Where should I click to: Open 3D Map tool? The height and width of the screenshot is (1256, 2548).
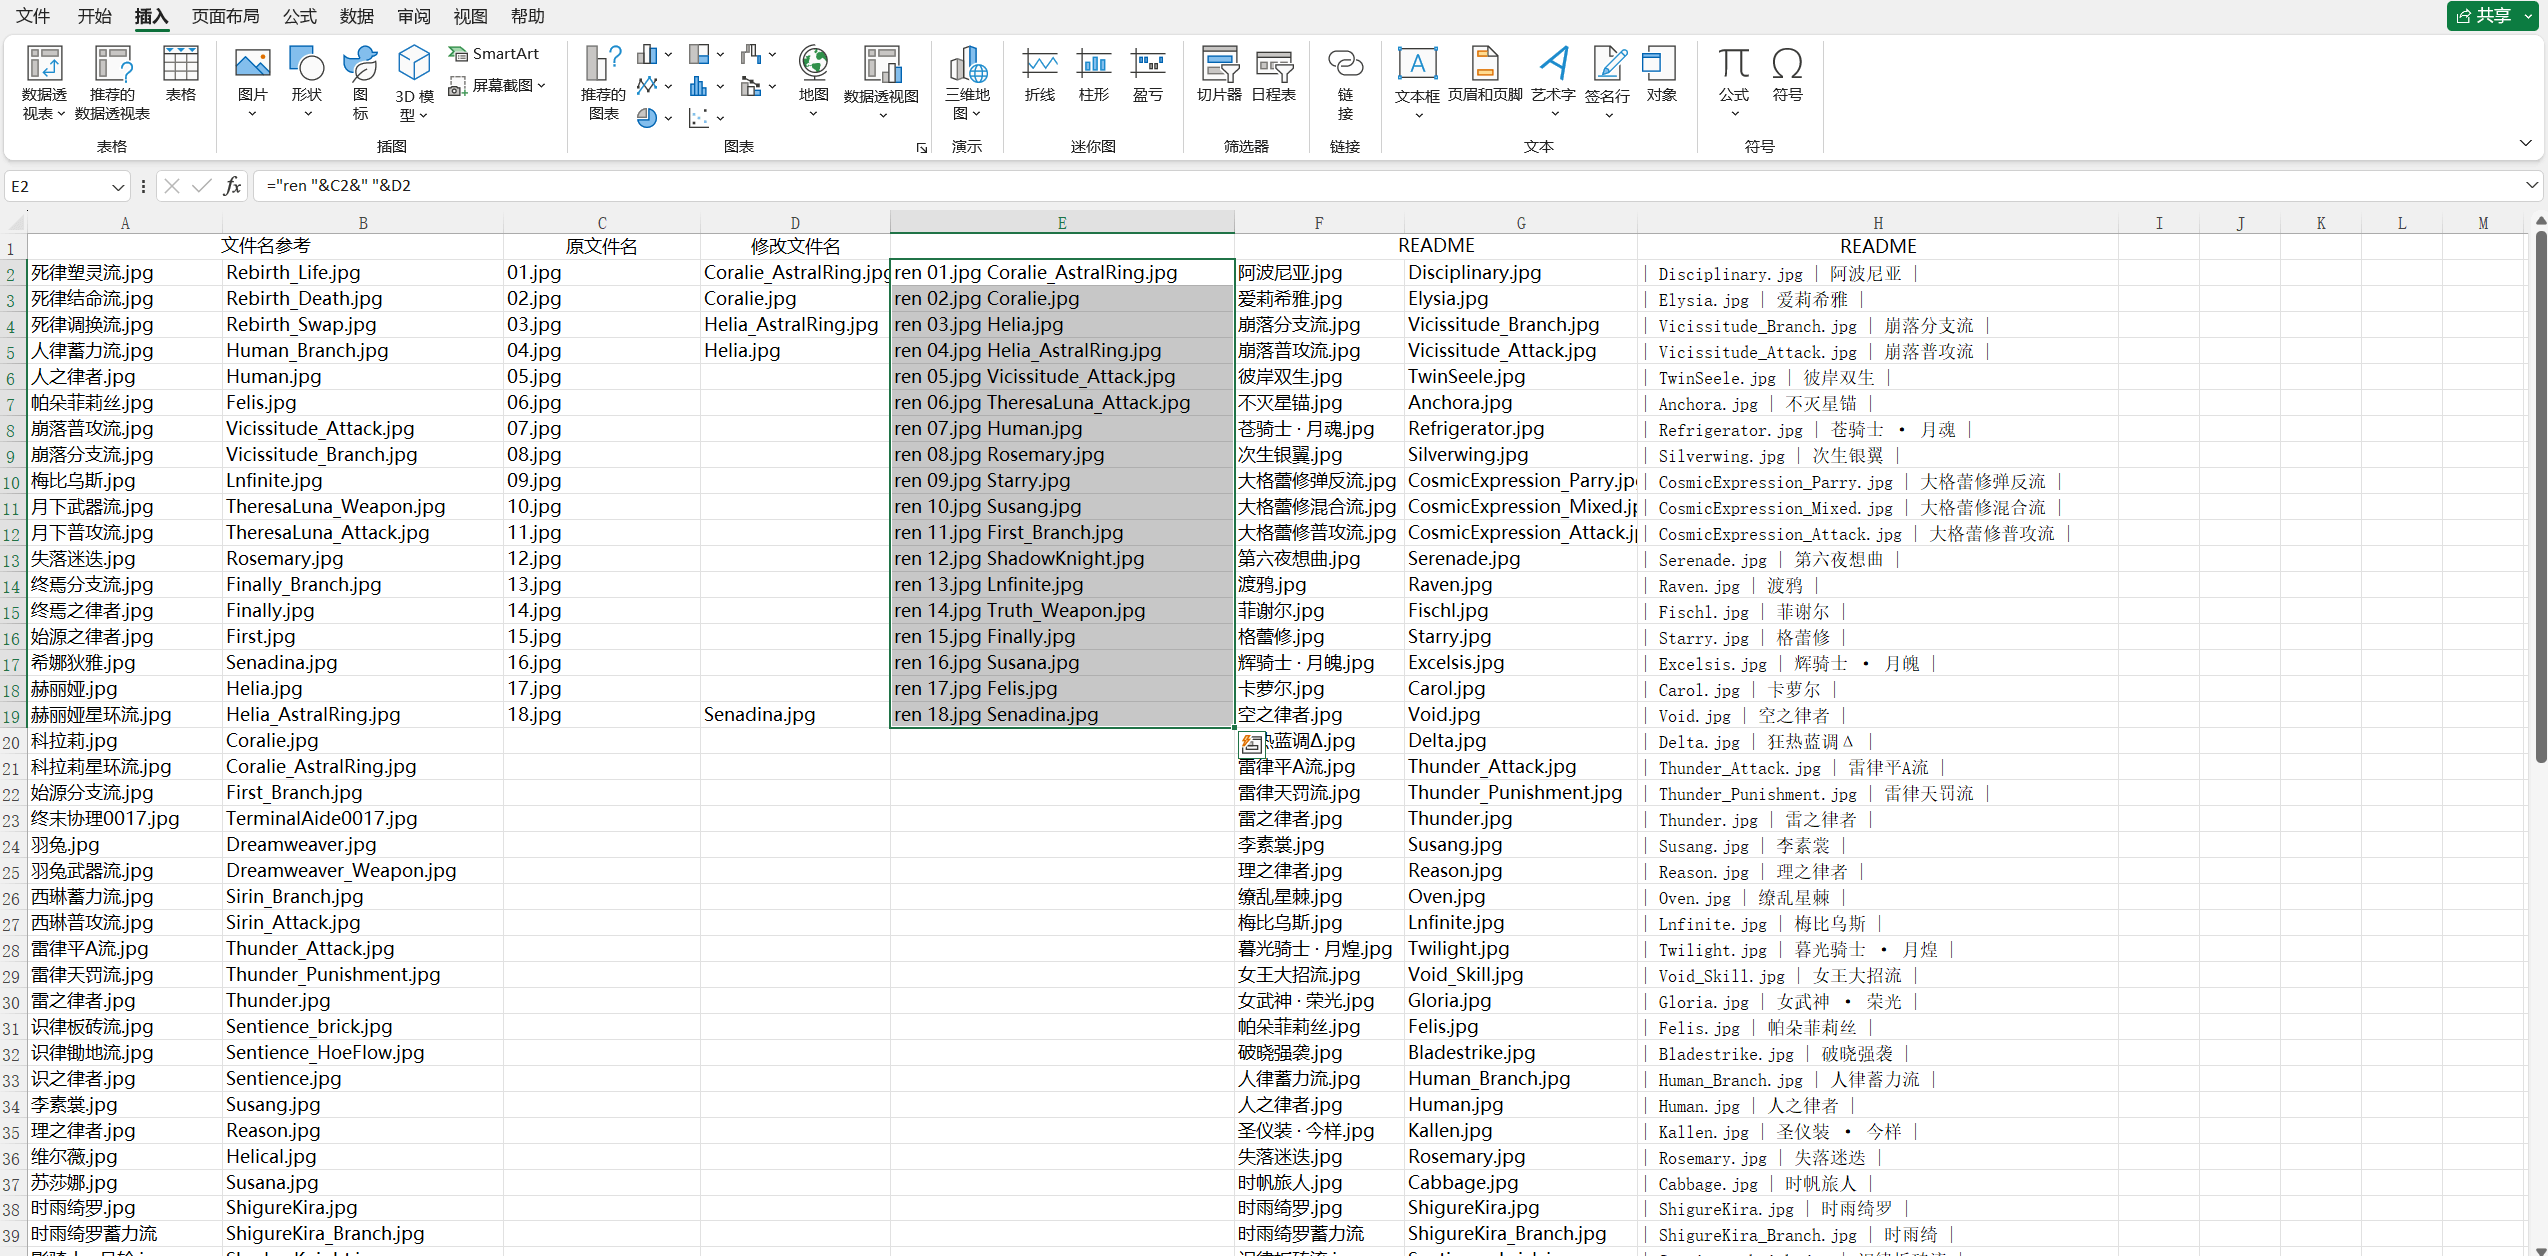[967, 82]
